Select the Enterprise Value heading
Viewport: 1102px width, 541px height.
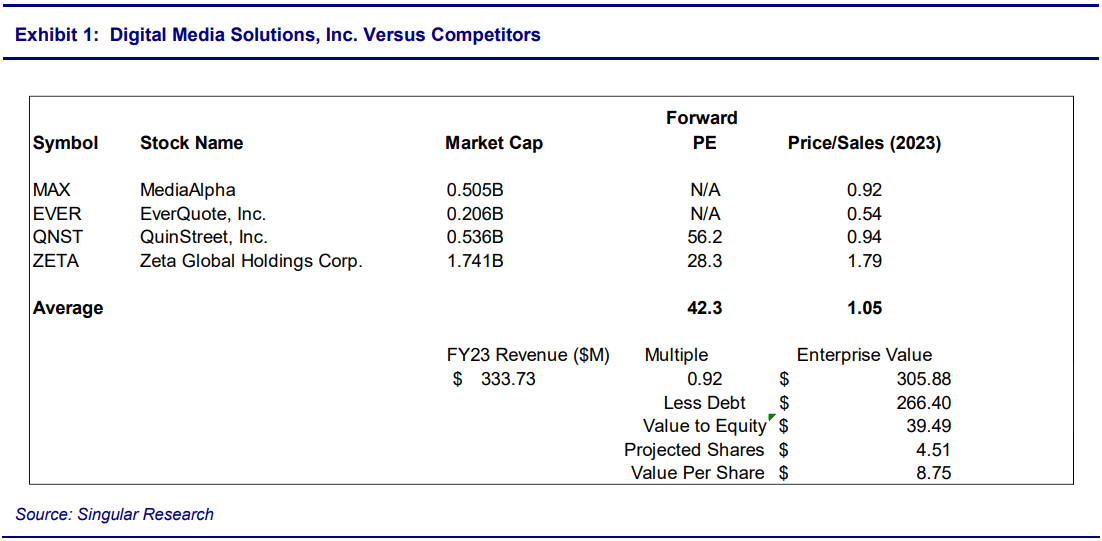864,355
